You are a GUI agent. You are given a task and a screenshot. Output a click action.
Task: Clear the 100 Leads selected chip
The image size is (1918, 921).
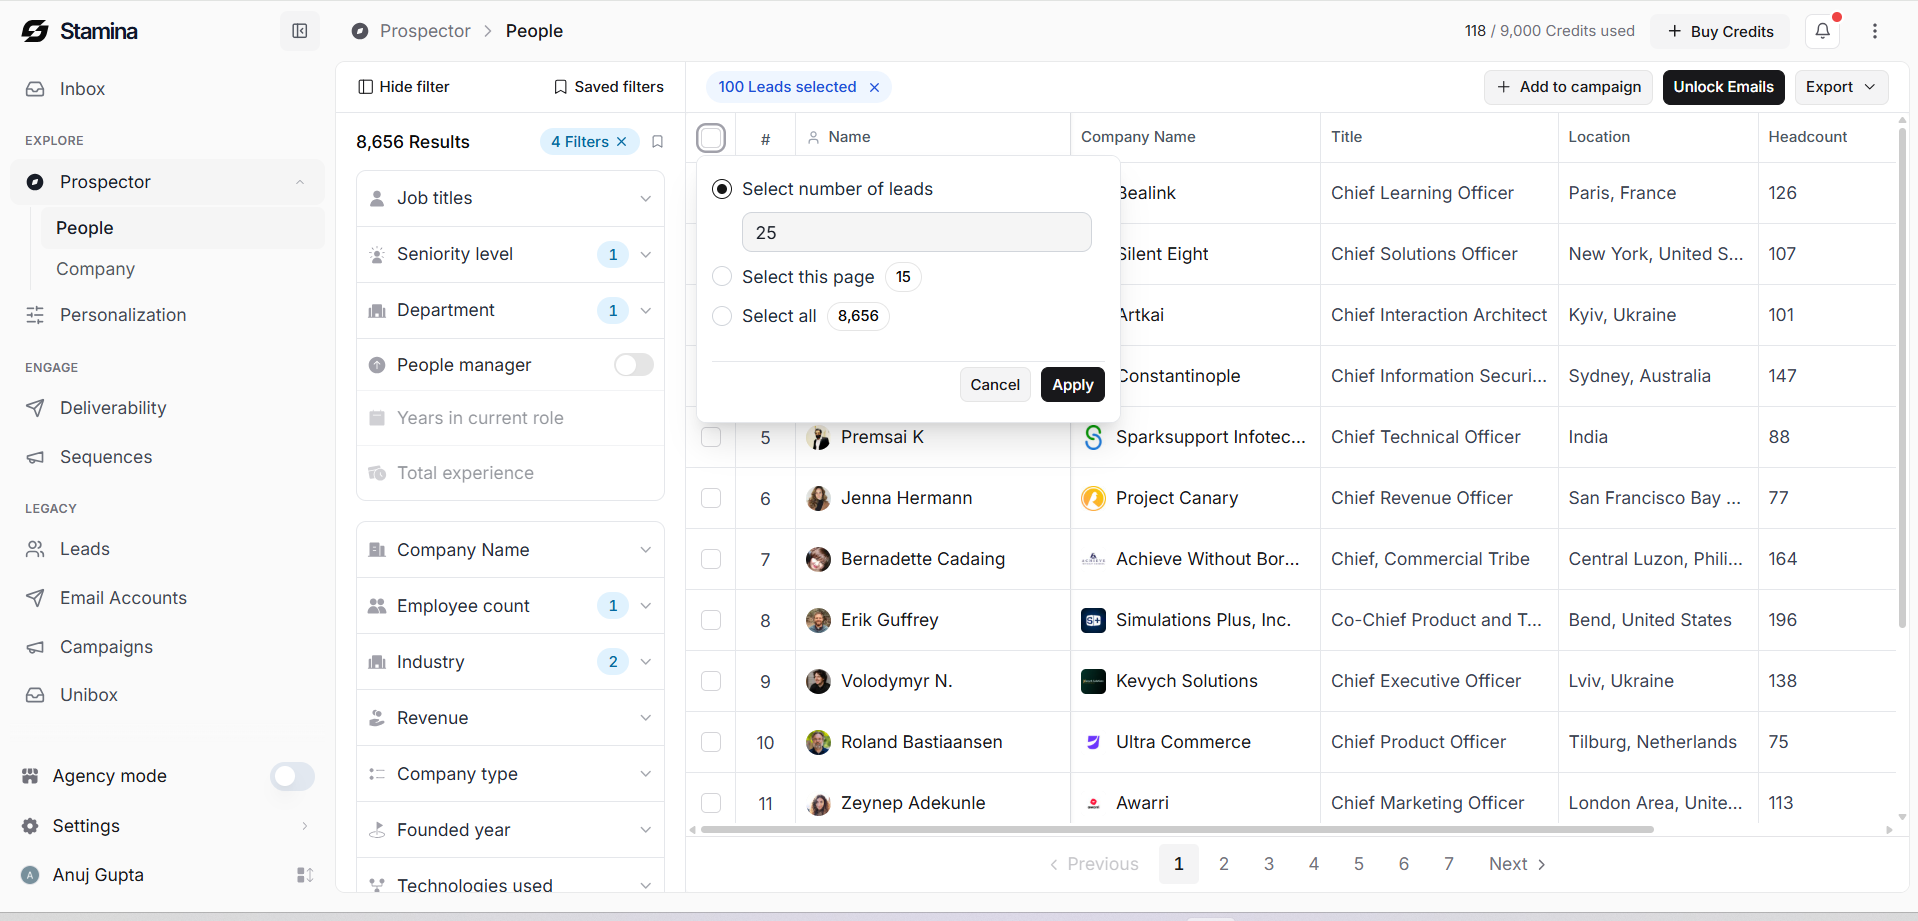(874, 87)
